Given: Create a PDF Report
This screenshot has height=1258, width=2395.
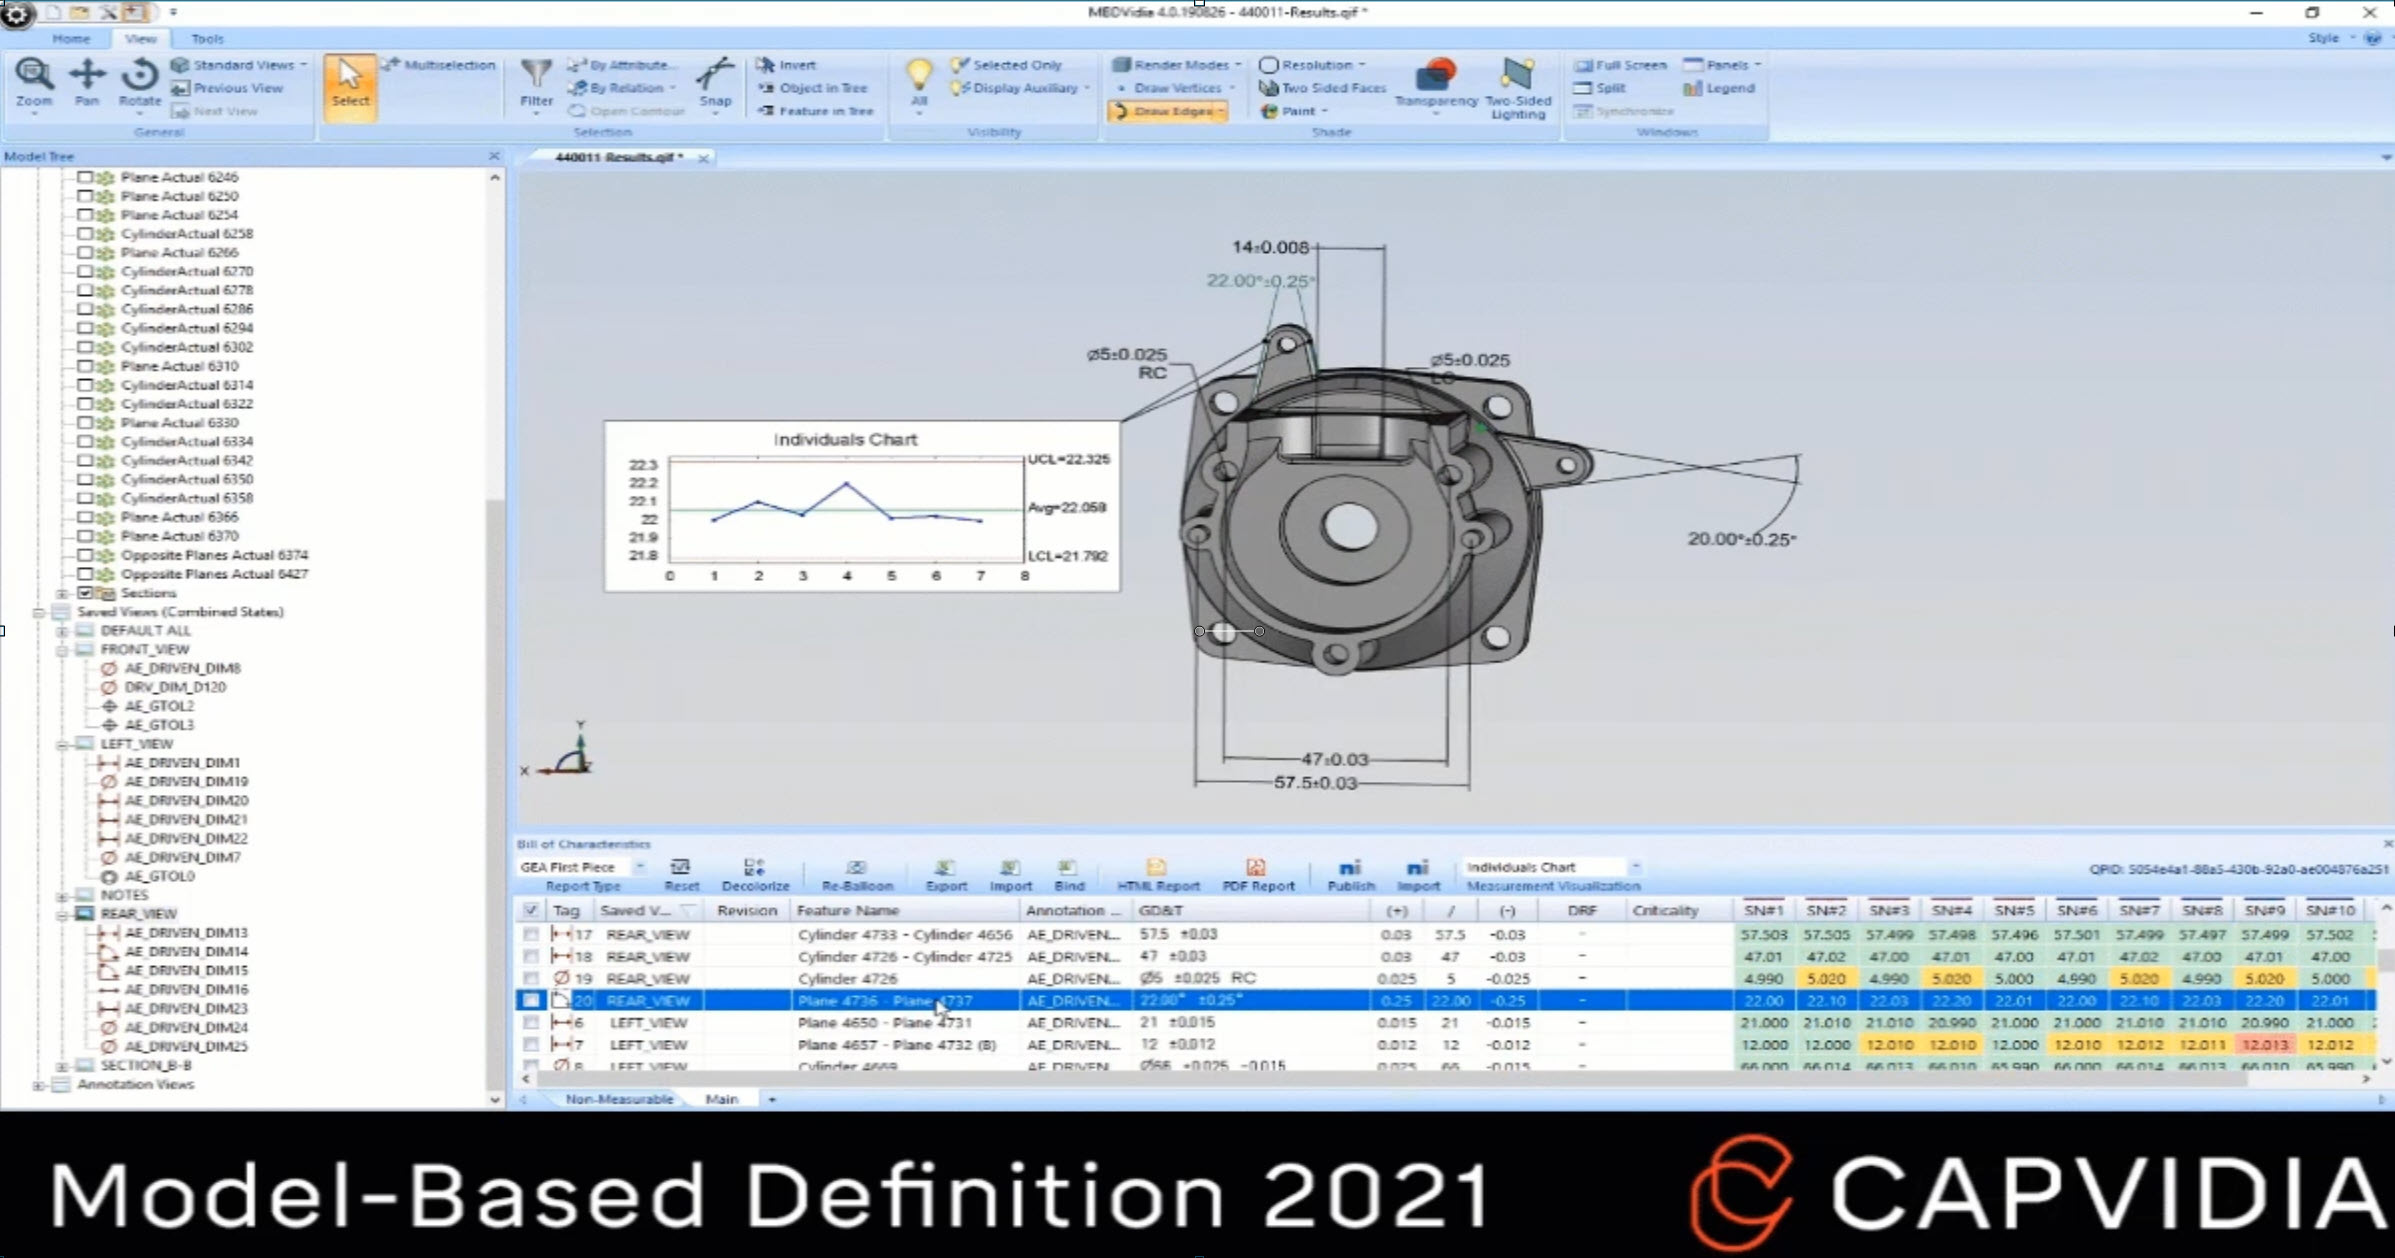Looking at the screenshot, I should 1257,870.
